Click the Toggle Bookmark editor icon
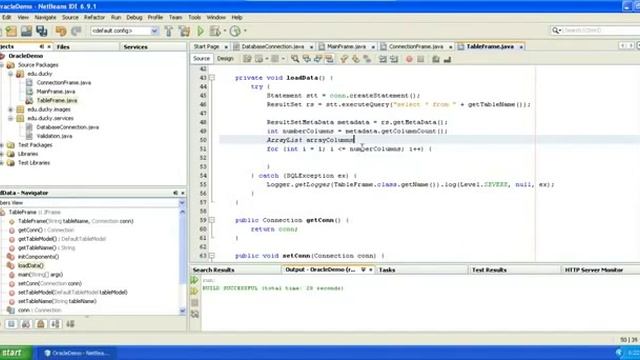The image size is (640, 360). tap(367, 59)
